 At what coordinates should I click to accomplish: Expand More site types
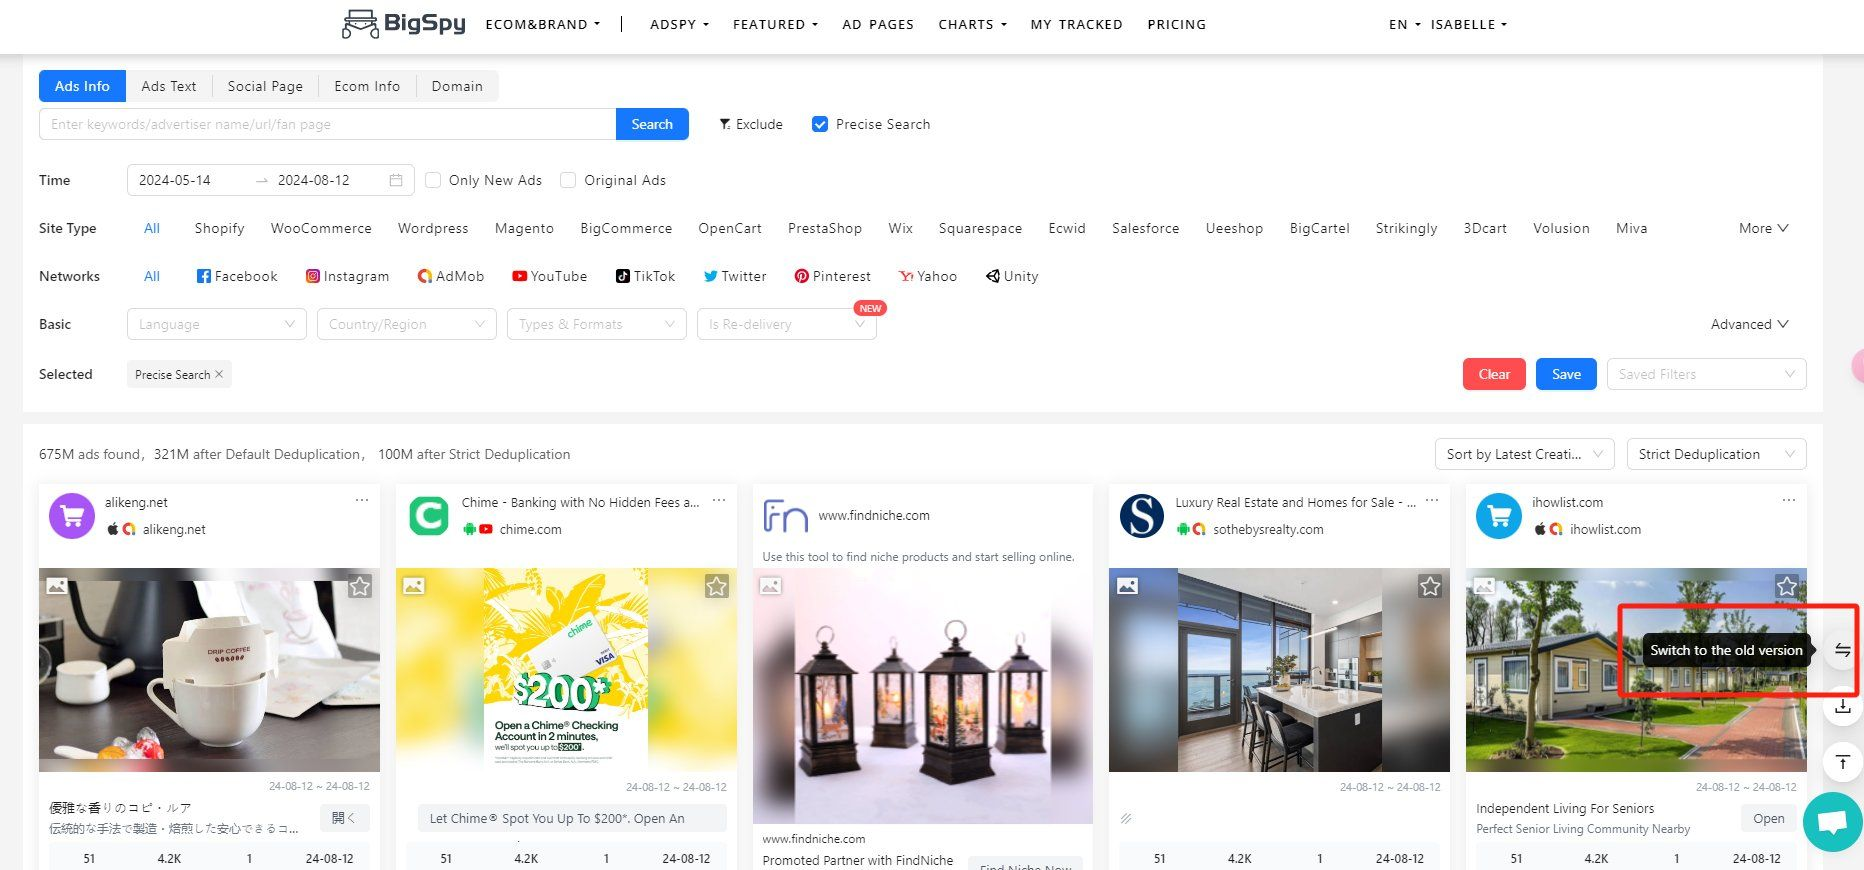[x=1763, y=228]
